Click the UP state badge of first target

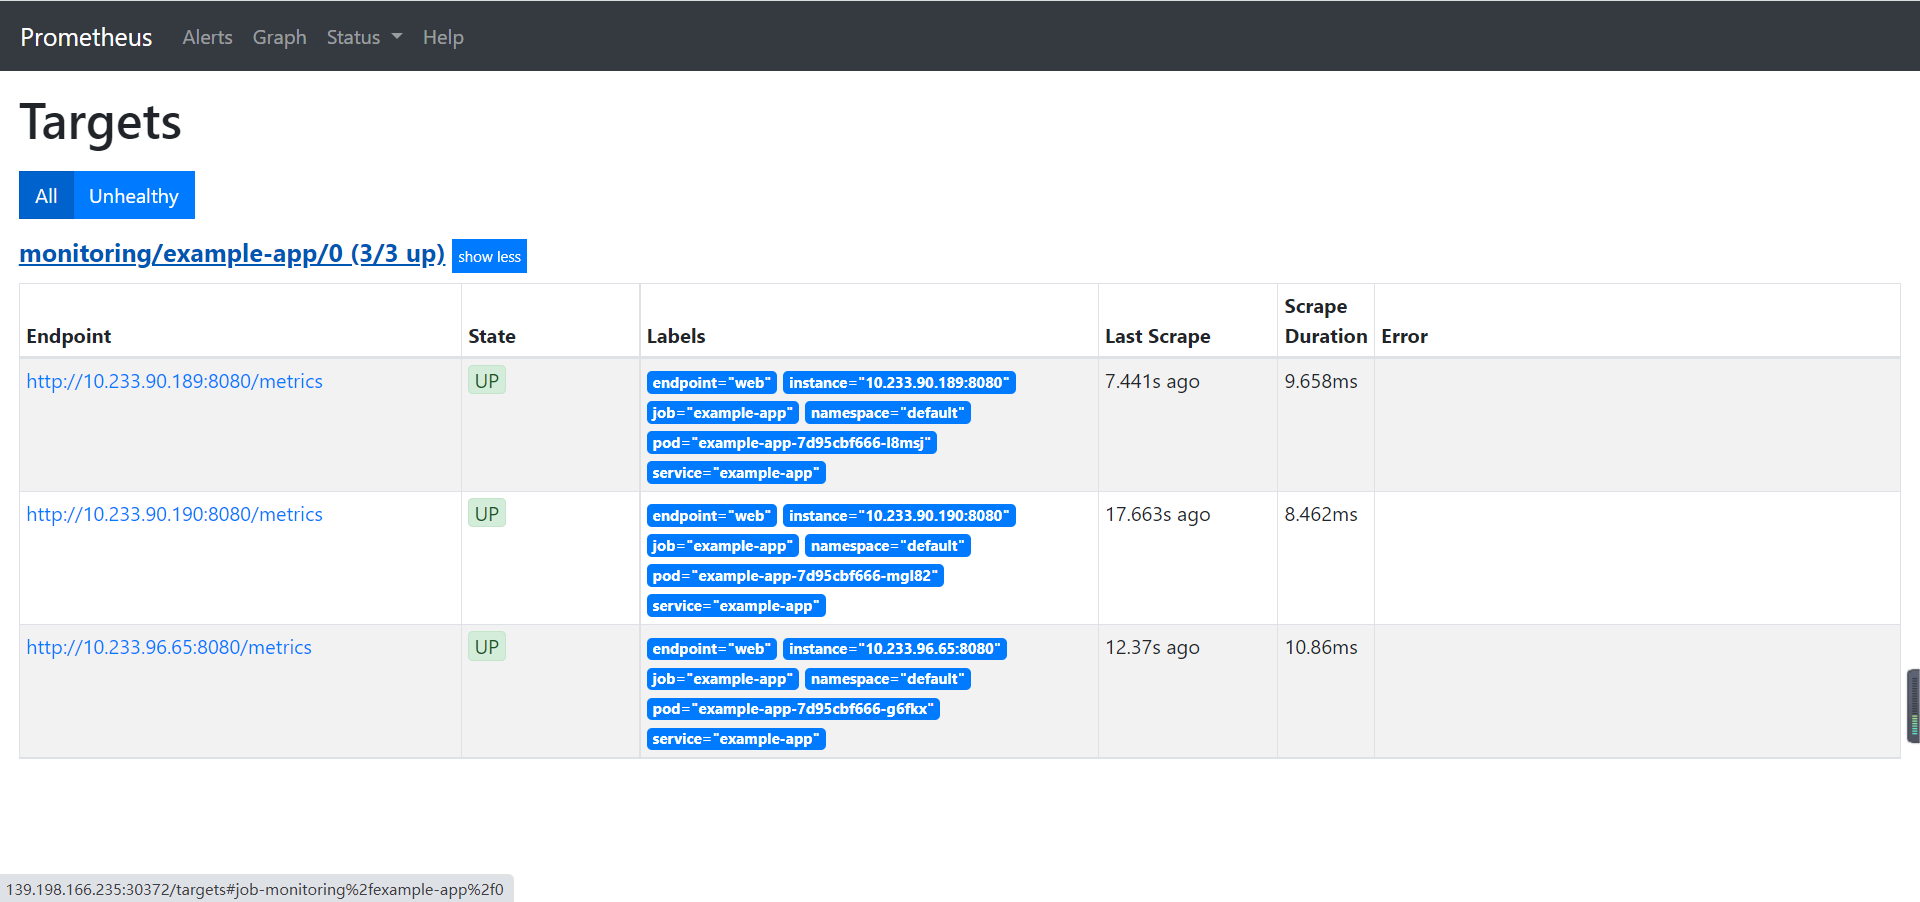point(486,380)
